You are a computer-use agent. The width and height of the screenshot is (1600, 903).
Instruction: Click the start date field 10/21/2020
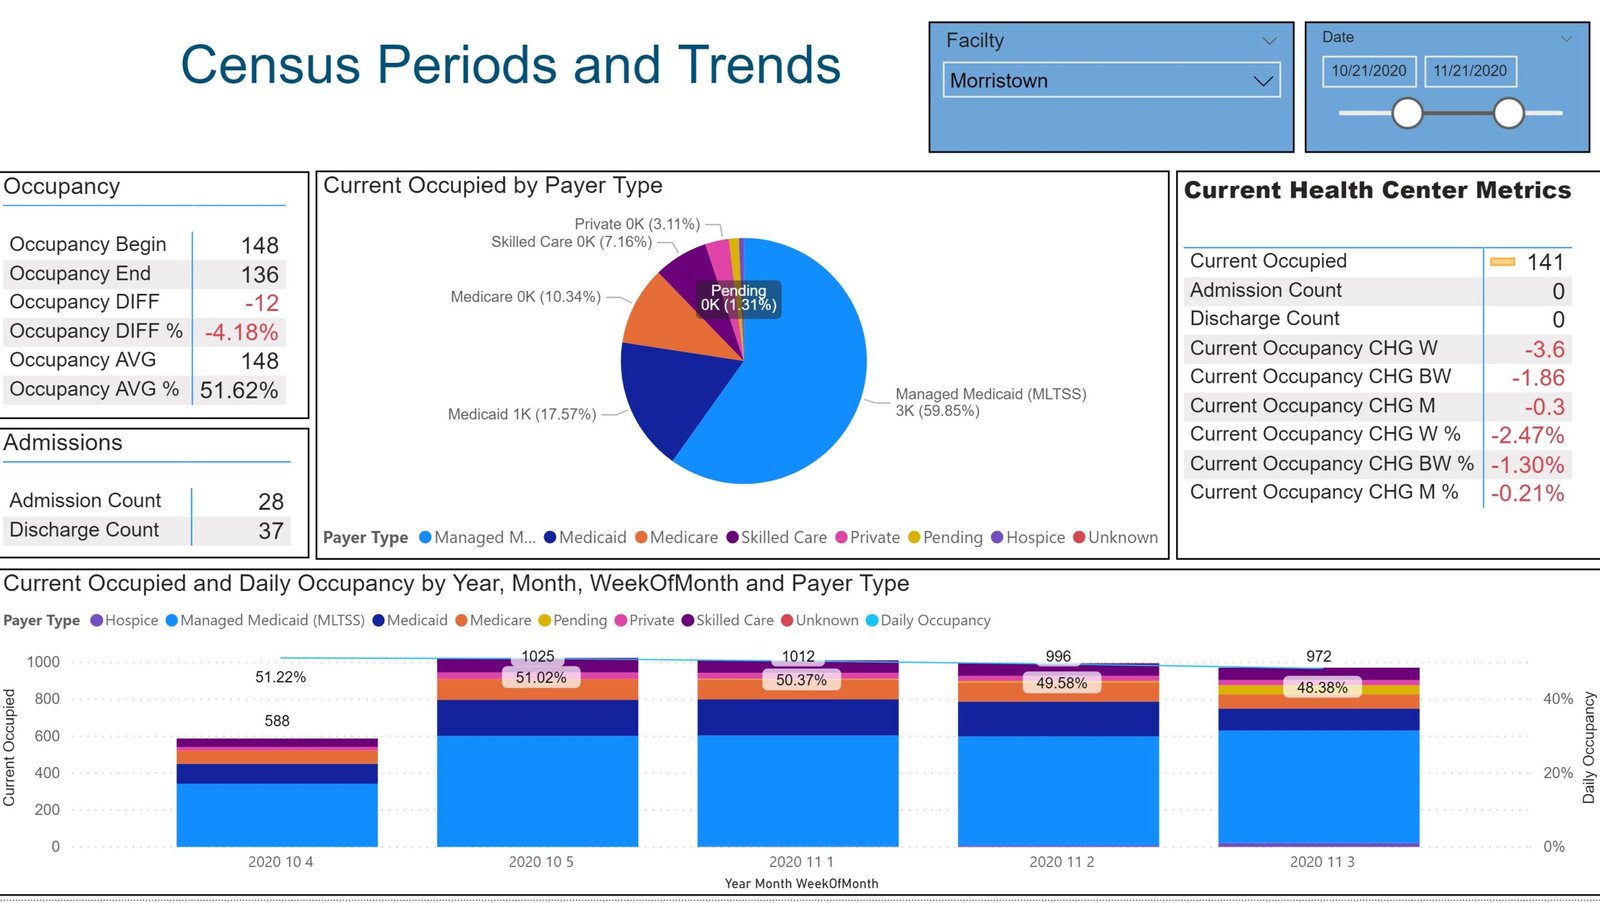1368,71
